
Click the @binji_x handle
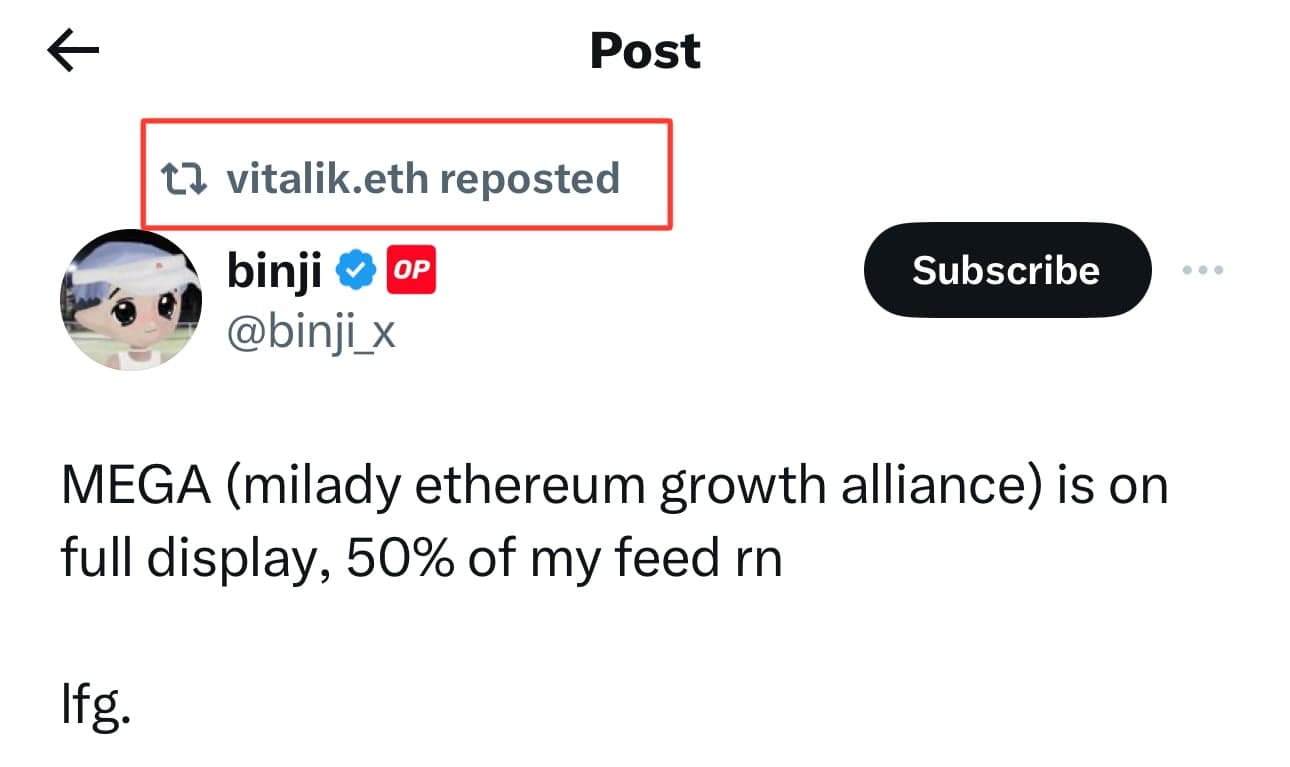coord(310,334)
